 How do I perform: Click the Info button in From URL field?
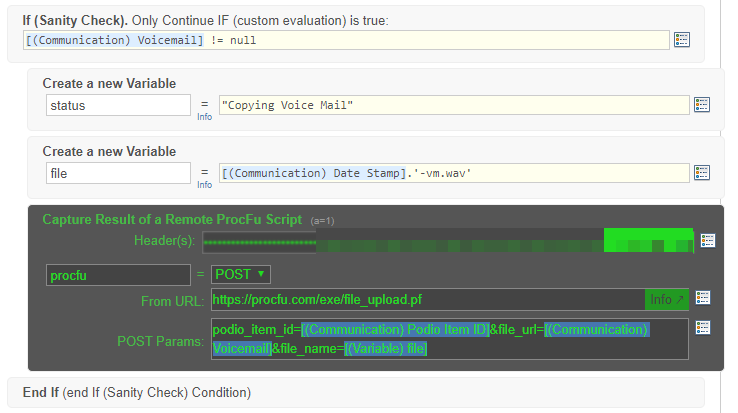click(x=666, y=300)
